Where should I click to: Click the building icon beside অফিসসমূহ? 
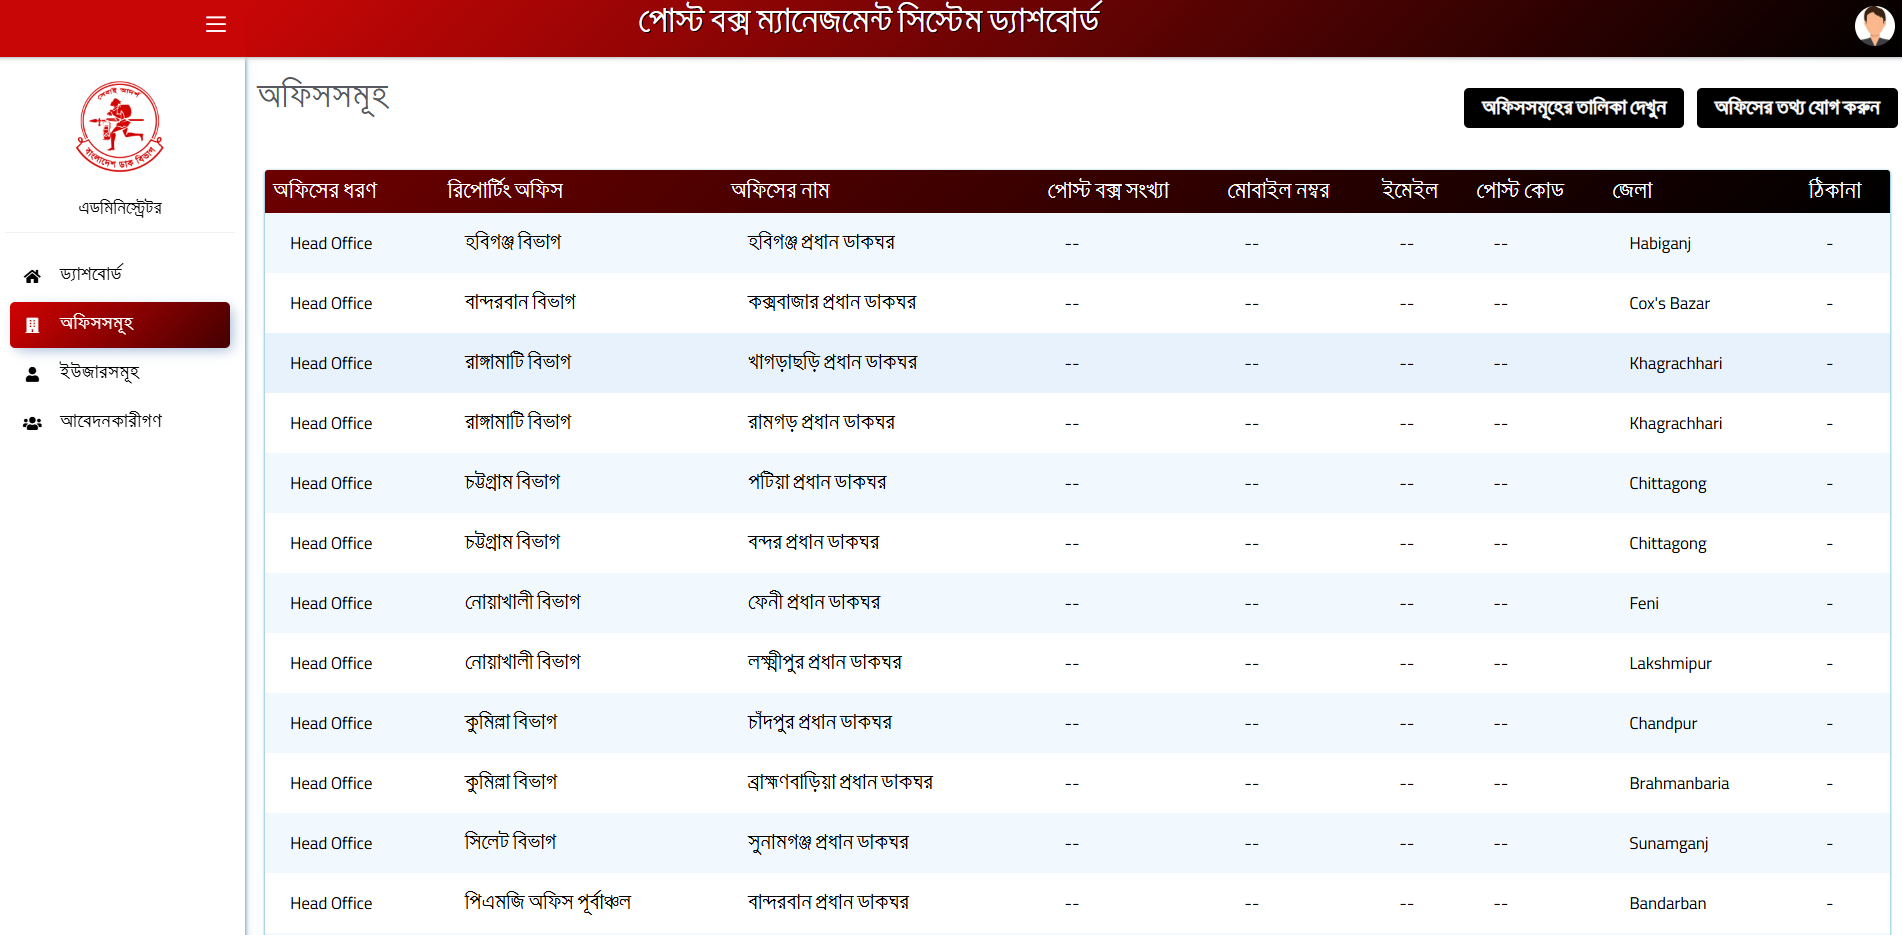(32, 325)
